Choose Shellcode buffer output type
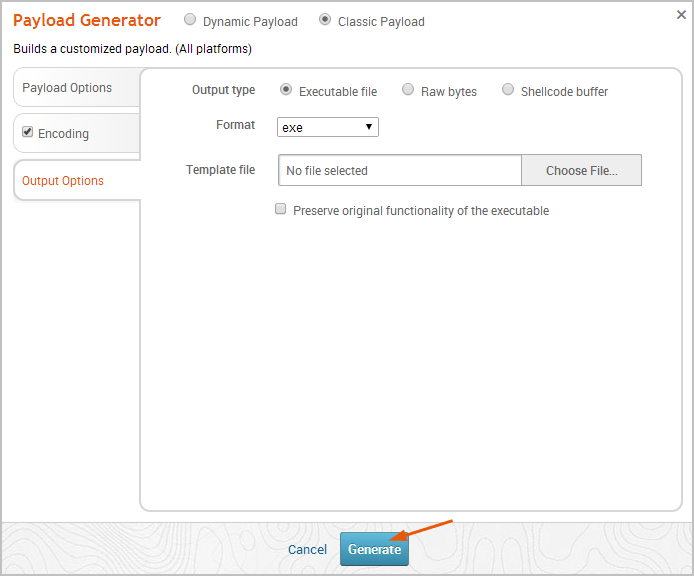Viewport: 694px width, 576px height. [508, 90]
